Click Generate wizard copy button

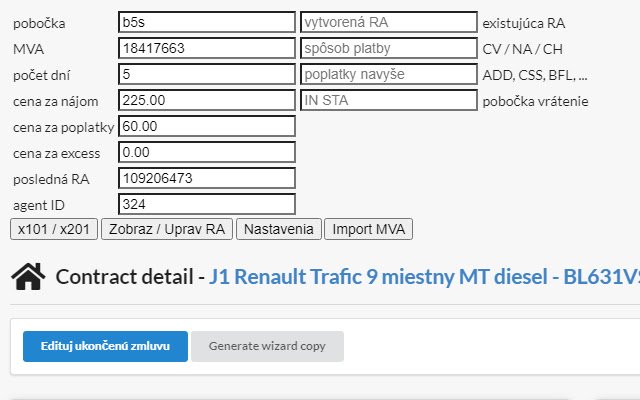tap(267, 346)
